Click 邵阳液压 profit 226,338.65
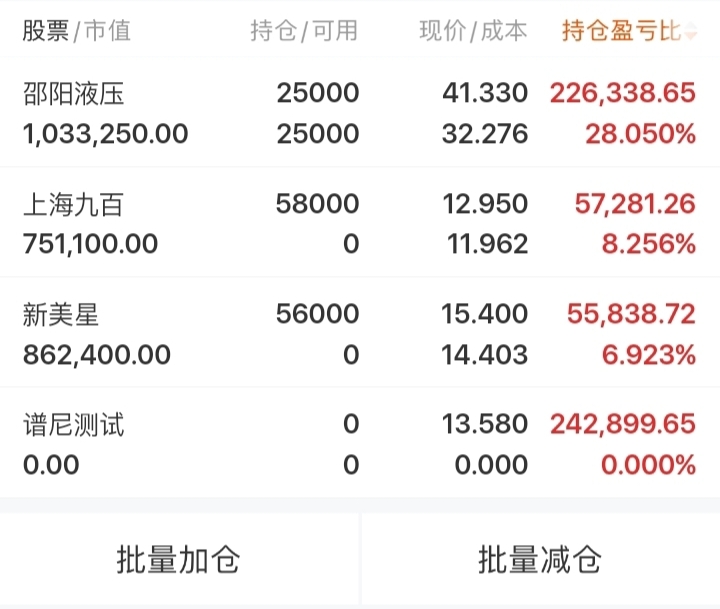 click(x=622, y=94)
